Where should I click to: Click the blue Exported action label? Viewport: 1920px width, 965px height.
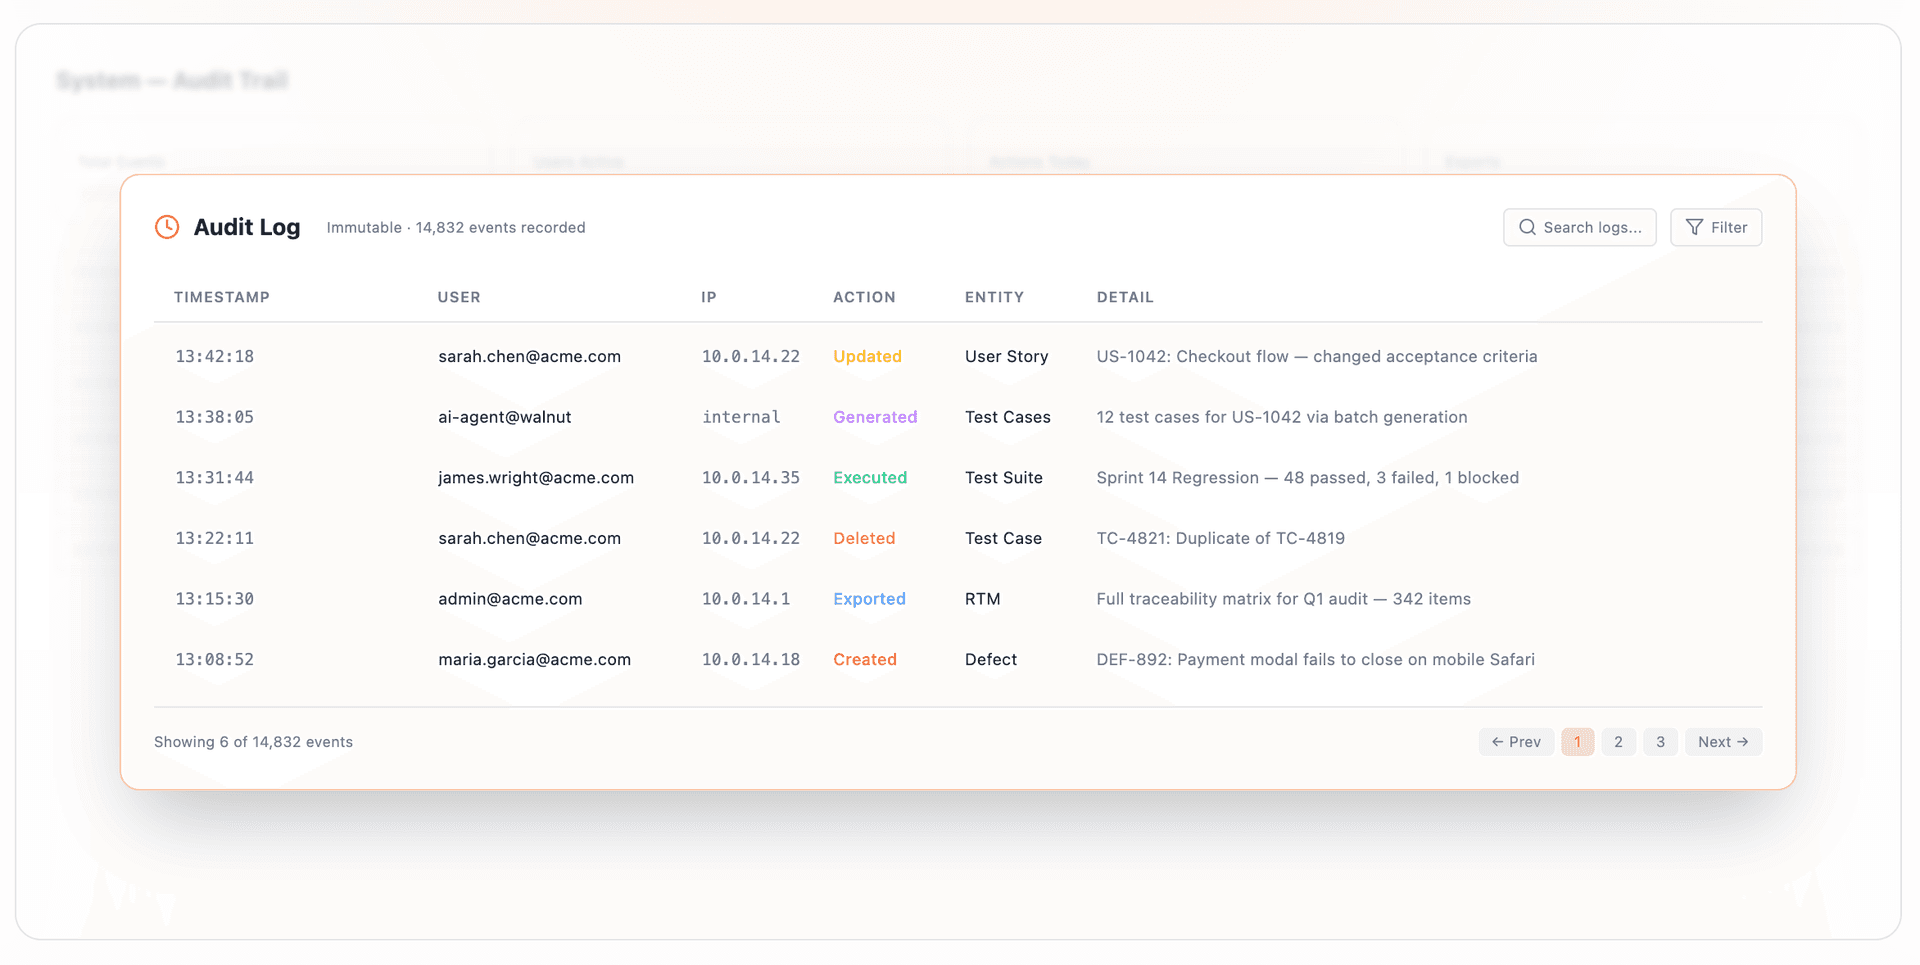(869, 599)
